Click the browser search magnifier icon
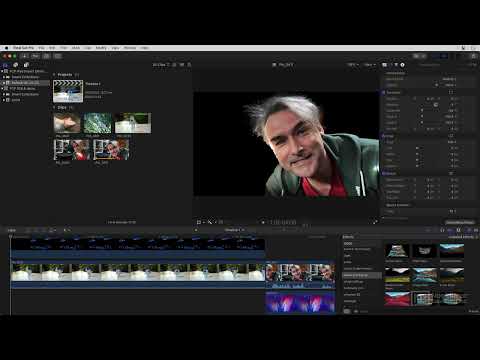The height and width of the screenshot is (360, 480). (189, 65)
